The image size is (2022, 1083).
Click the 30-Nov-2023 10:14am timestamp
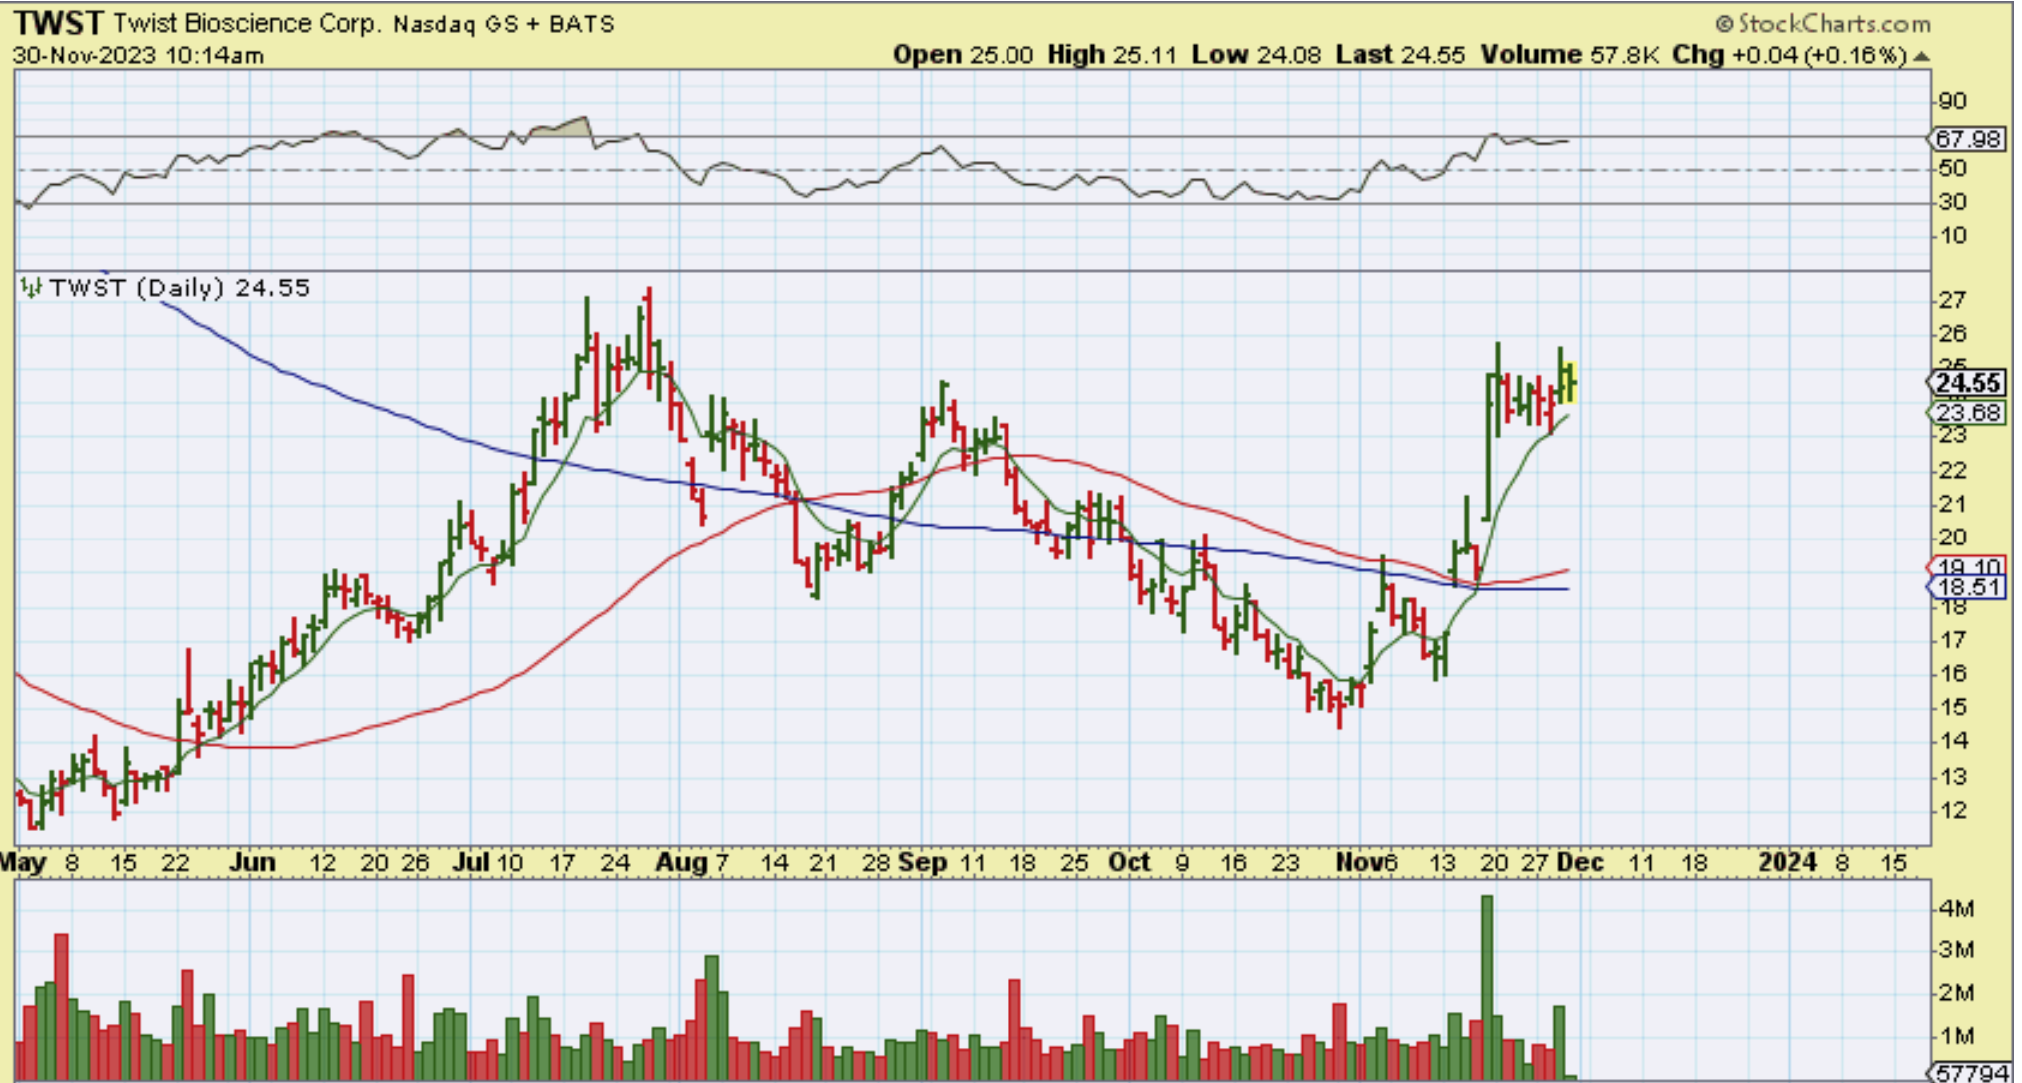139,56
